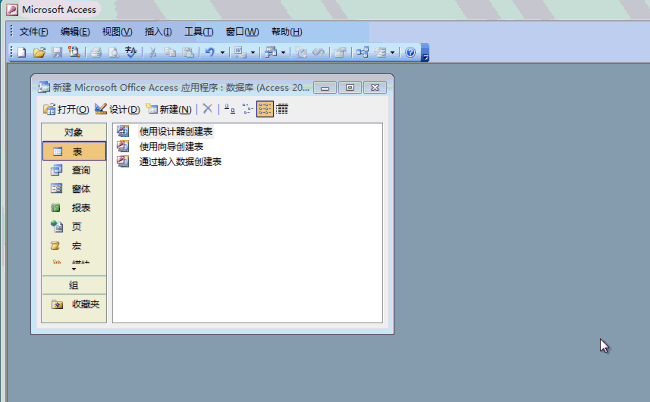This screenshot has height=402, width=650.
Task: Toggle the List view button
Action: (x=265, y=109)
